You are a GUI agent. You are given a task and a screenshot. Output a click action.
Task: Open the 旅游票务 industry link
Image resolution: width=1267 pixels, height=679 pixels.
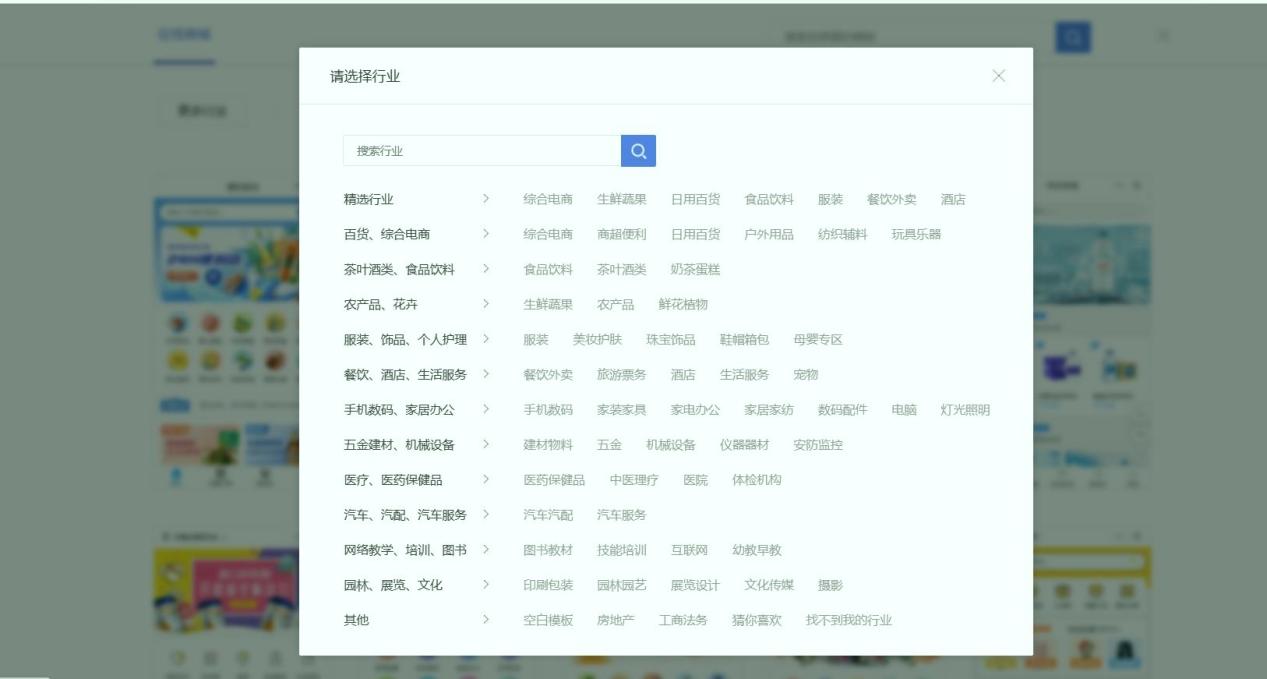point(622,374)
